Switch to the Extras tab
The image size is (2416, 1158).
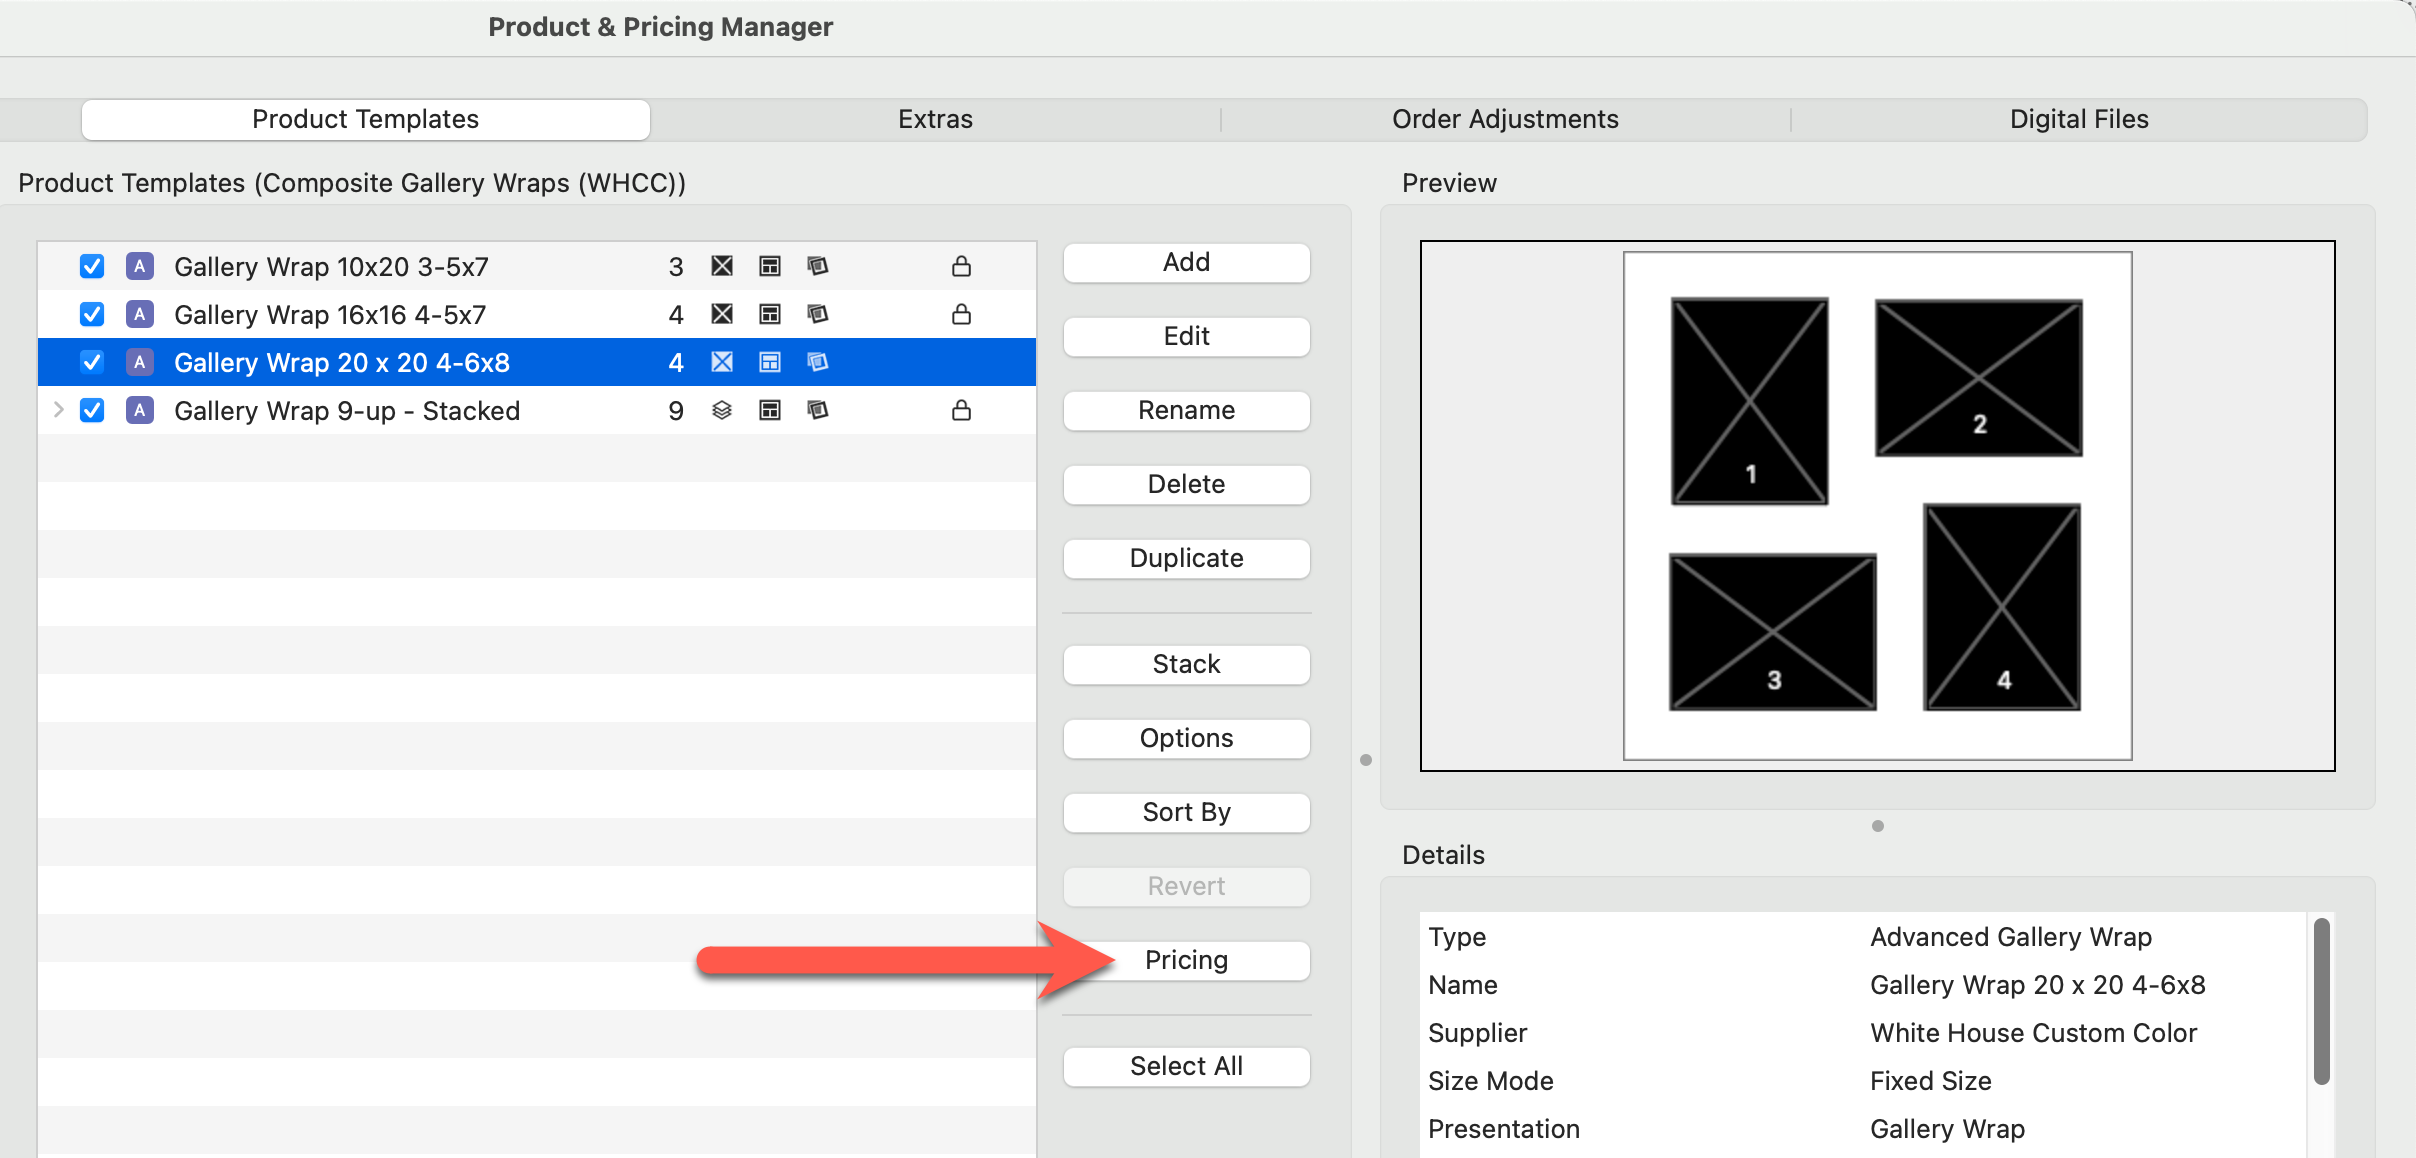coord(935,119)
